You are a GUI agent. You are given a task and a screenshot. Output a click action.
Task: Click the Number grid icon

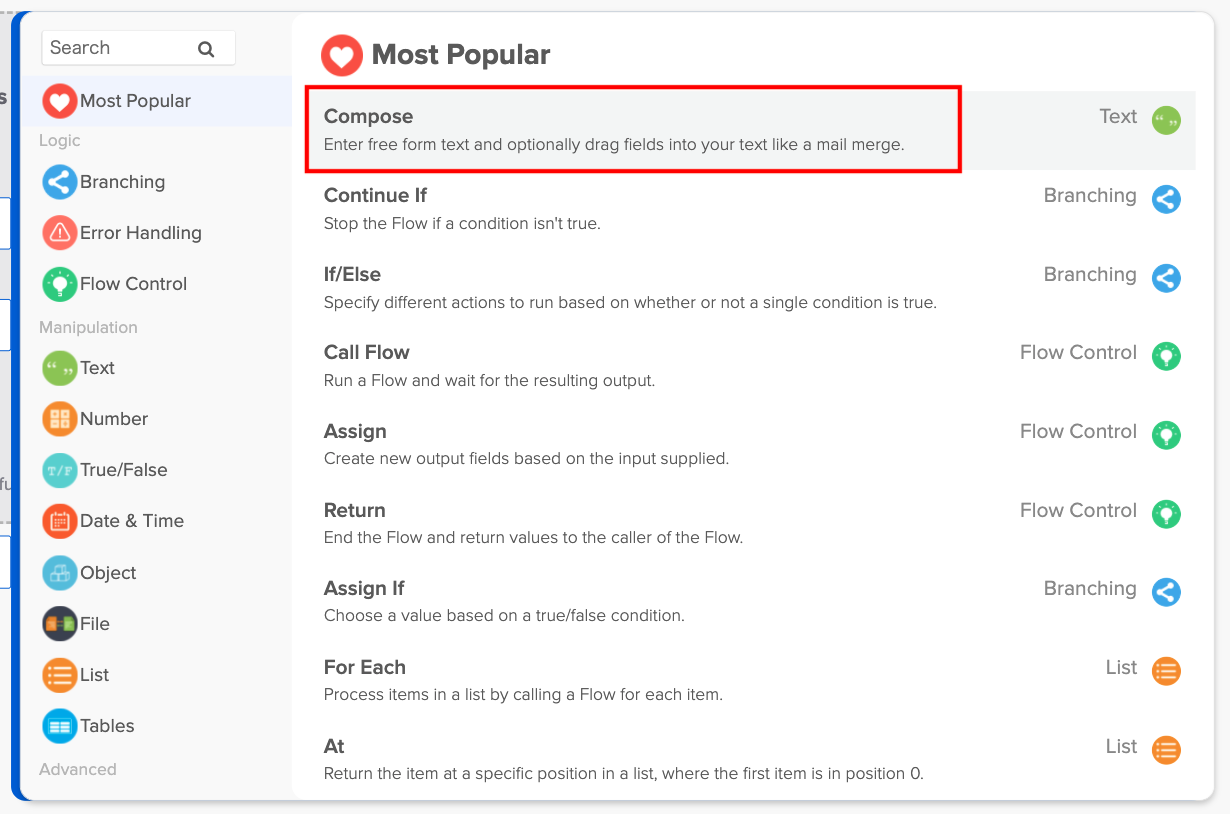(x=60, y=419)
